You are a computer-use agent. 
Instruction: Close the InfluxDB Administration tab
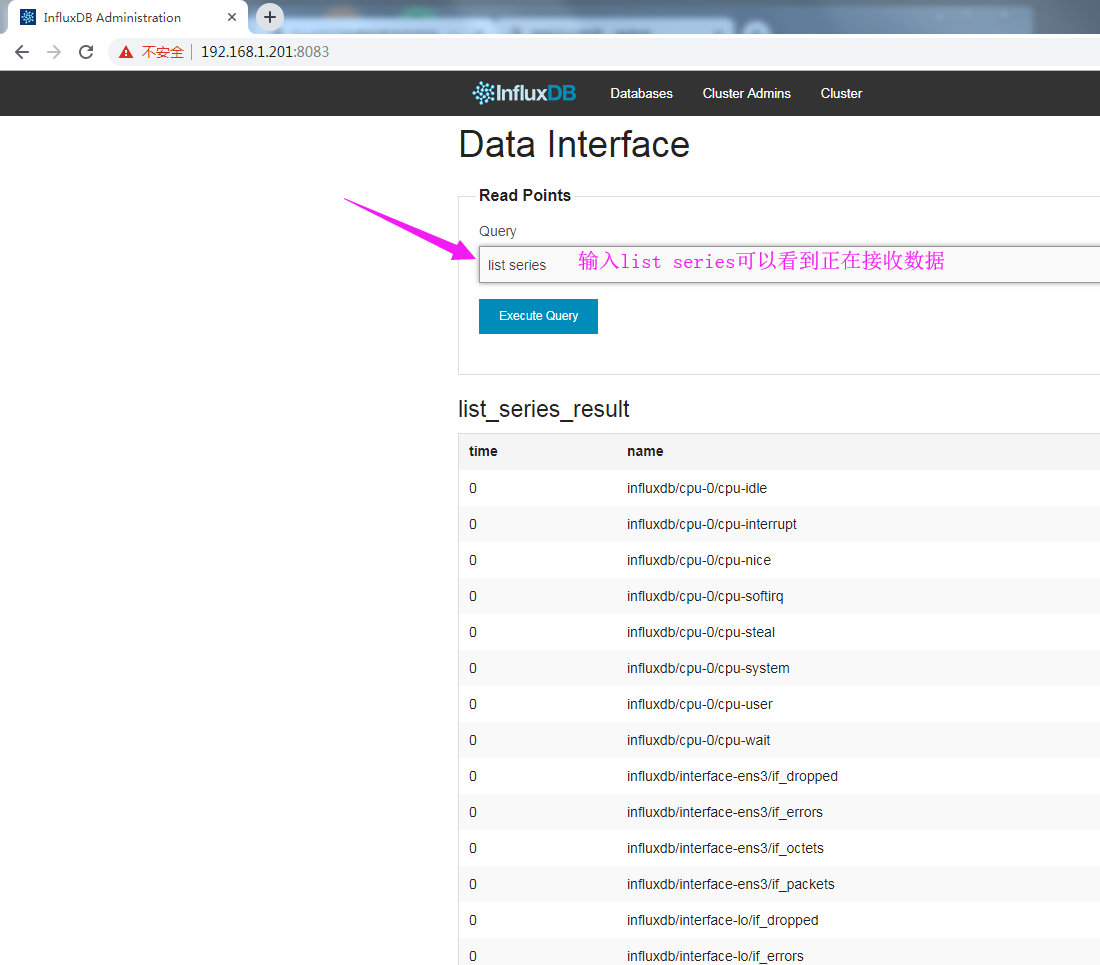tap(232, 17)
